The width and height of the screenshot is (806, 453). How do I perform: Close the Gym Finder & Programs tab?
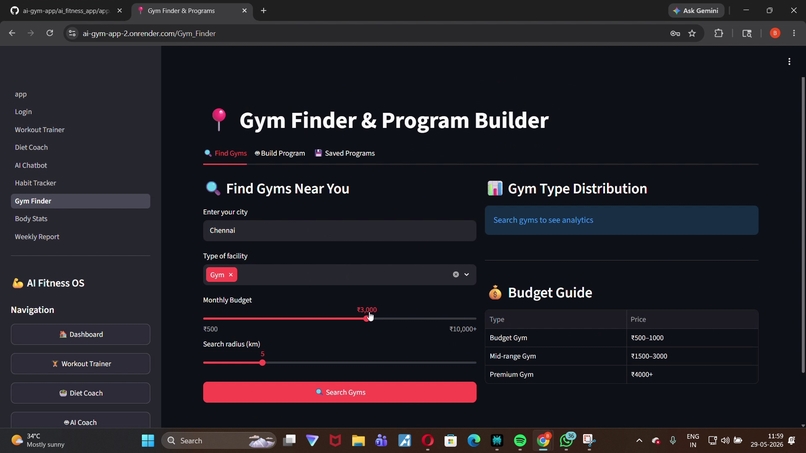coord(244,10)
